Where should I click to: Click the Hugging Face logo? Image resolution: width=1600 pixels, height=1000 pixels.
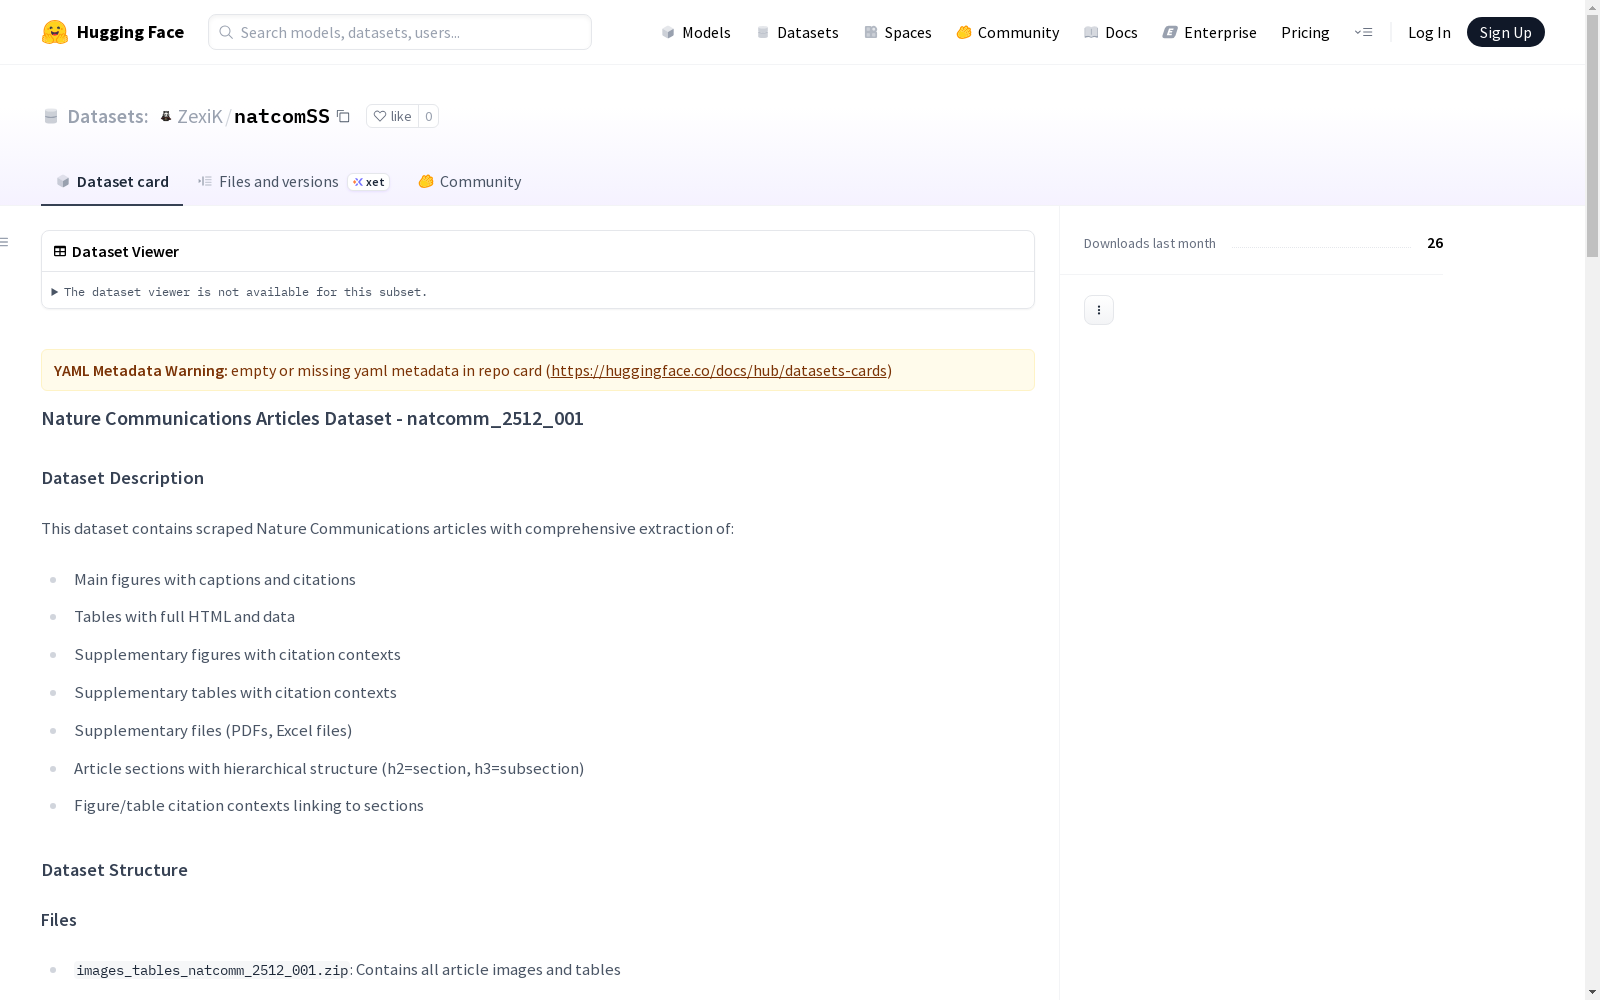point(112,32)
